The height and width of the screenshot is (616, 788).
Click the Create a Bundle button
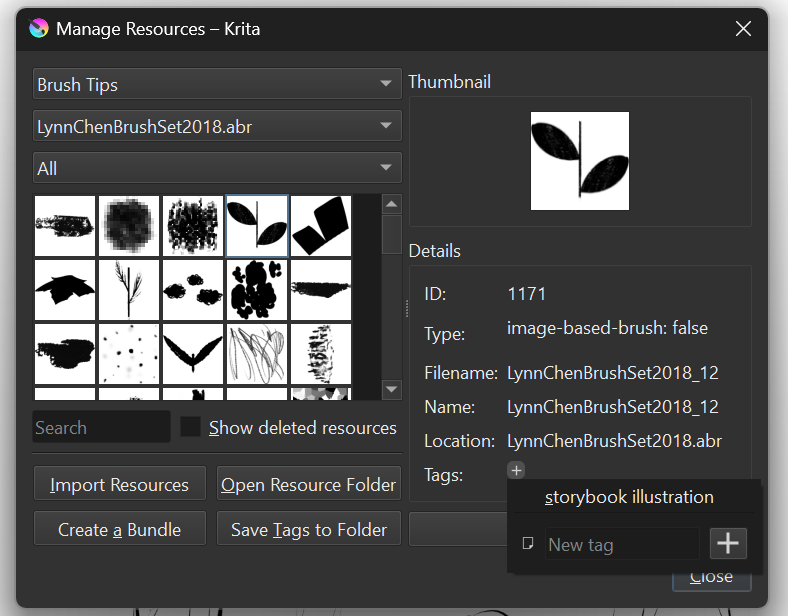point(119,529)
